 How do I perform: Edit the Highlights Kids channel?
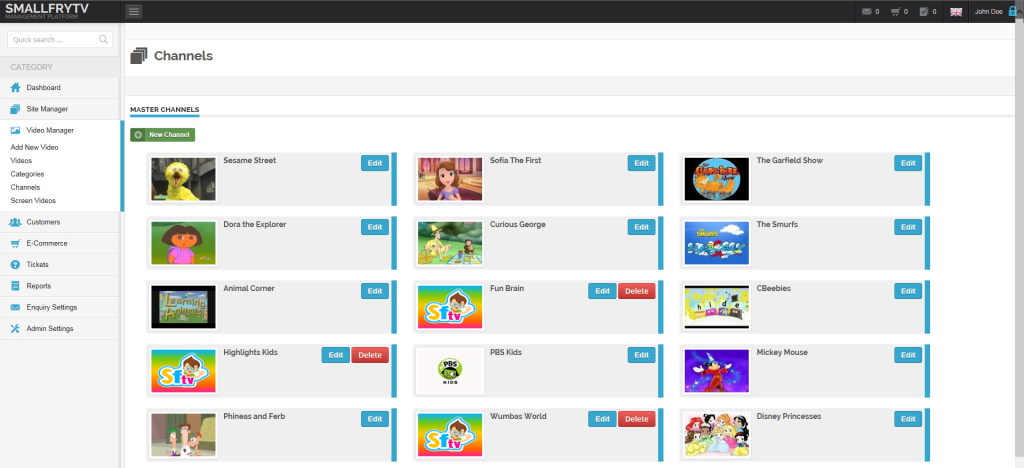(336, 355)
